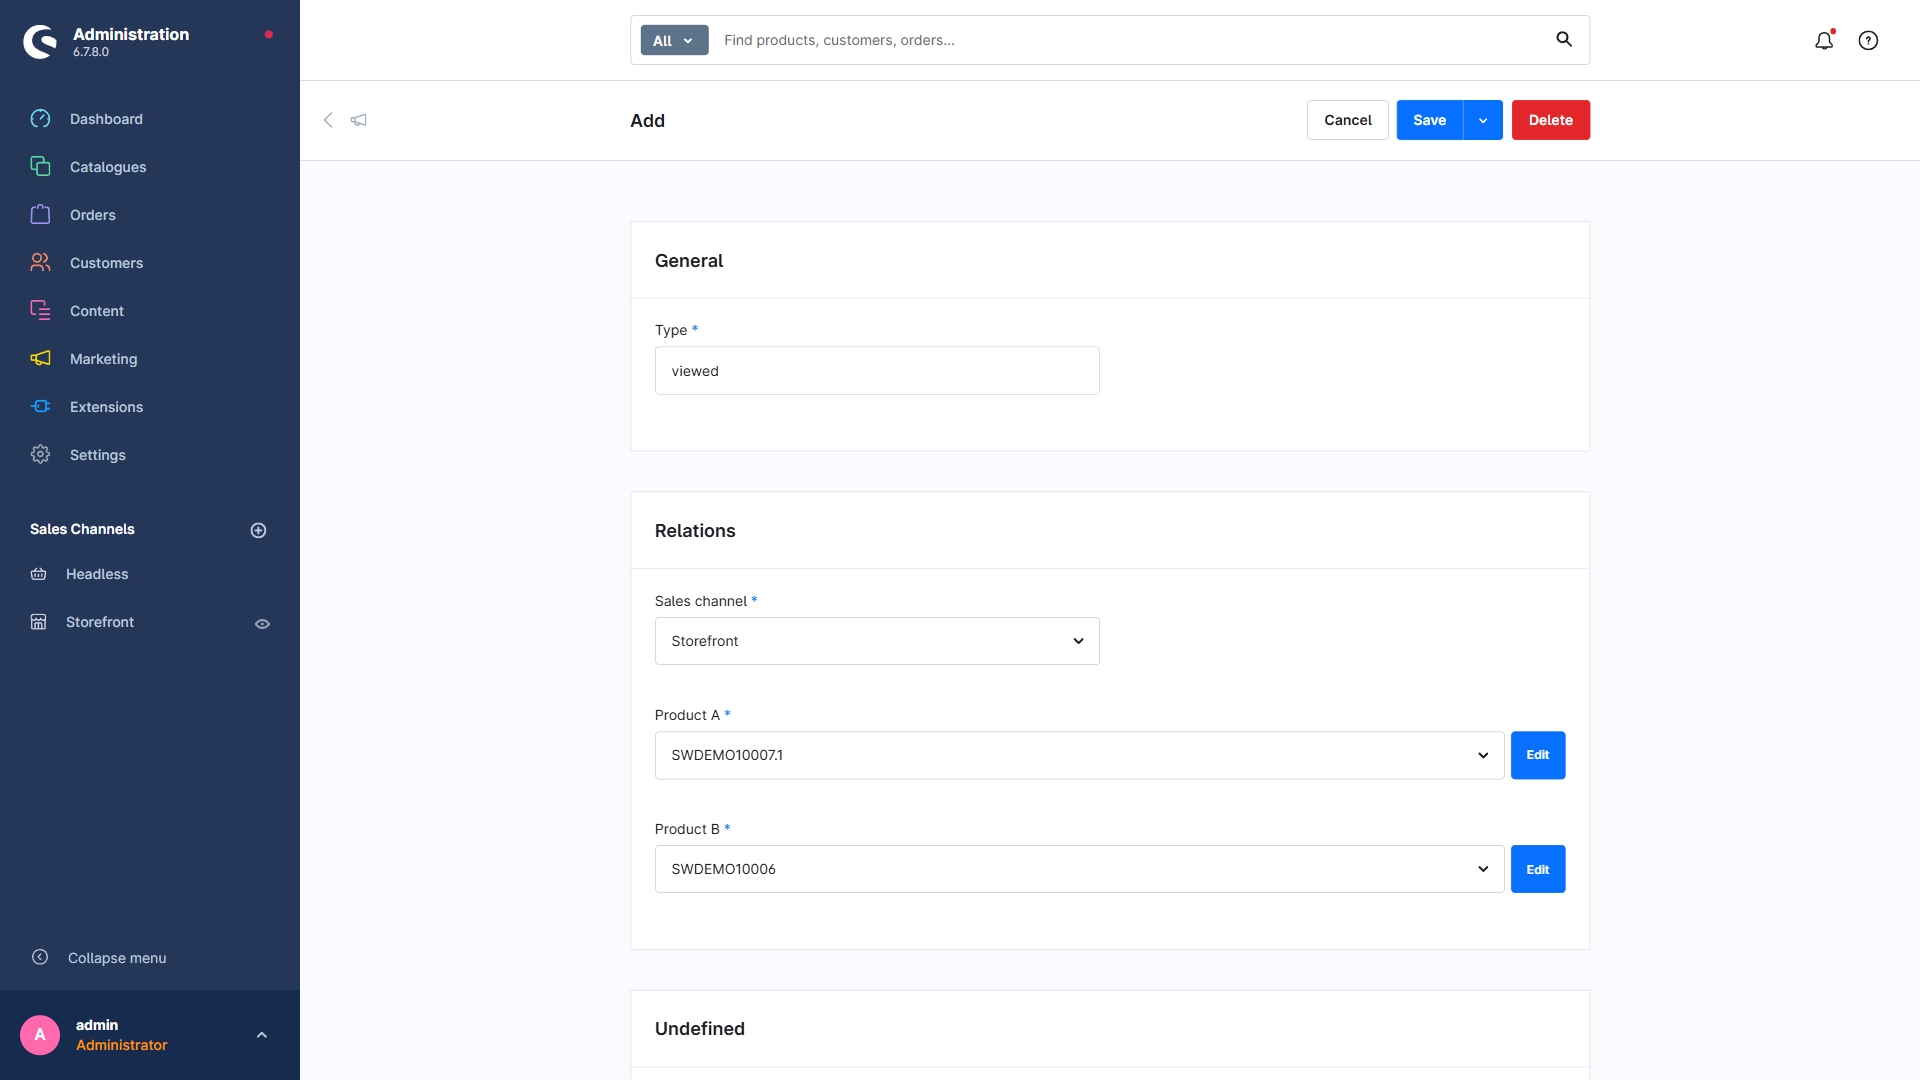This screenshot has width=1920, height=1080.
Task: Open the Marketing menu item
Action: pyautogui.click(x=104, y=359)
